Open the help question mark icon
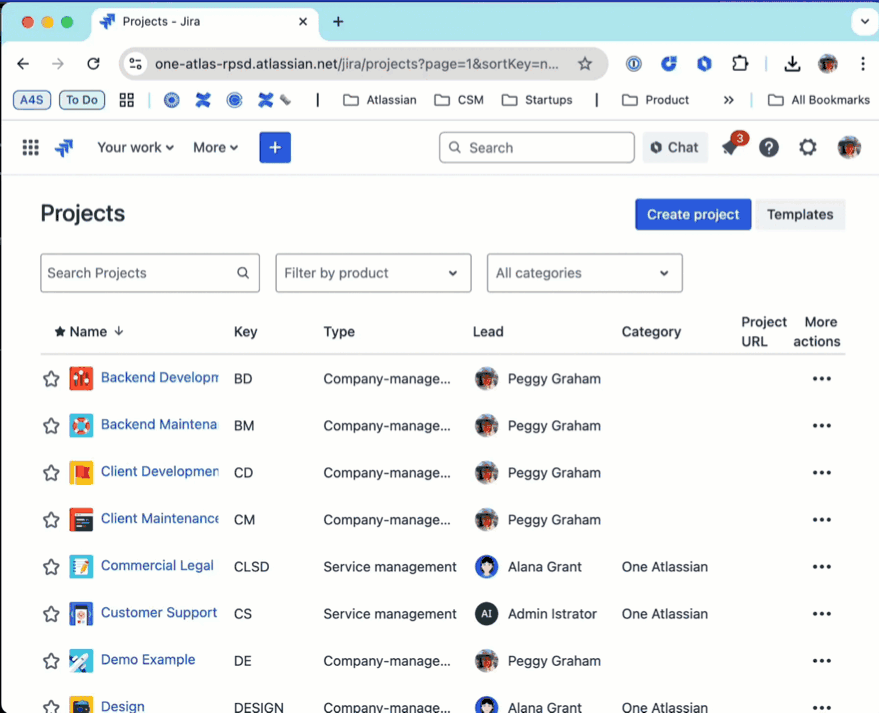 pos(768,147)
